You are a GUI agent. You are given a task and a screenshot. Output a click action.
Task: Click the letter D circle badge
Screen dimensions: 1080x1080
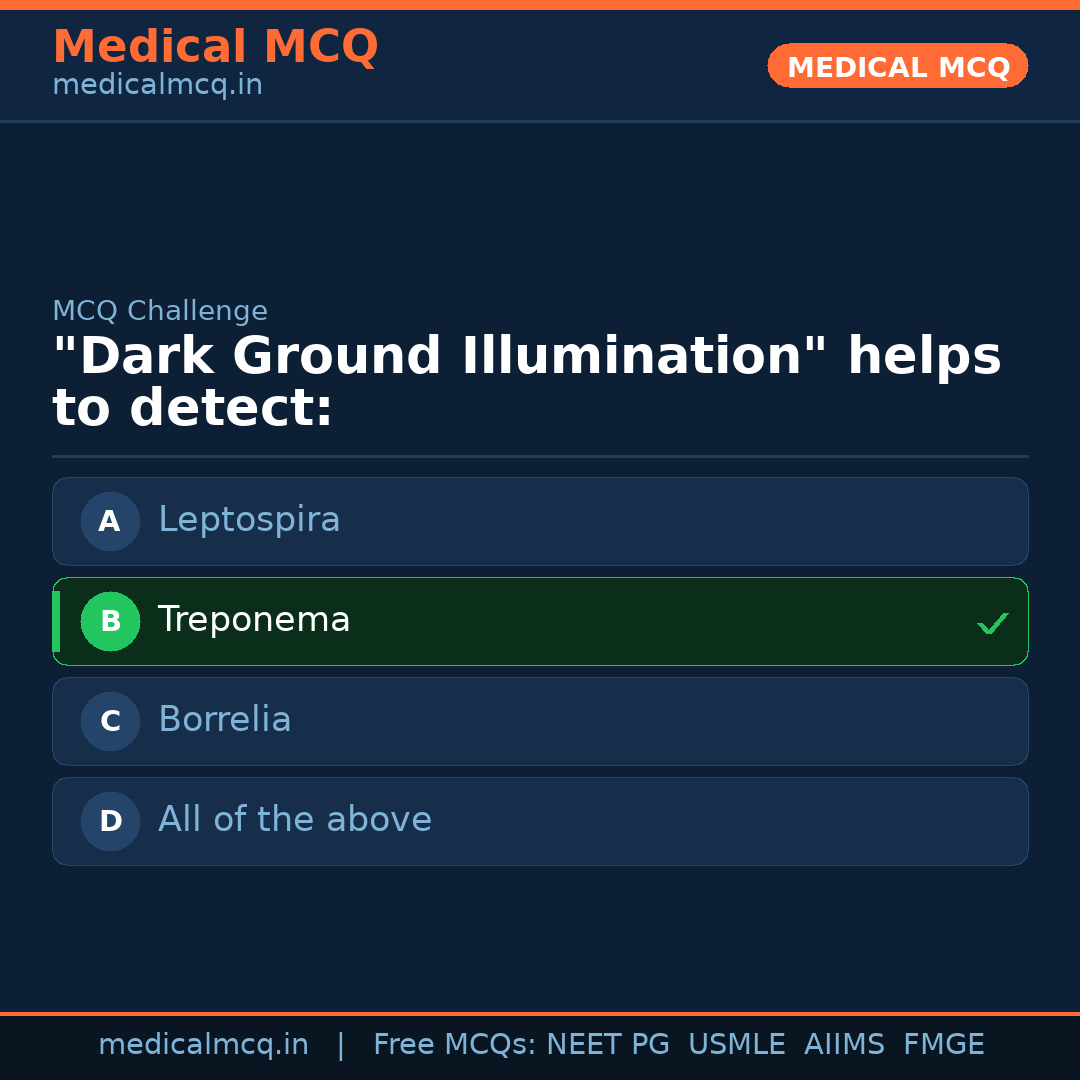pyautogui.click(x=110, y=821)
